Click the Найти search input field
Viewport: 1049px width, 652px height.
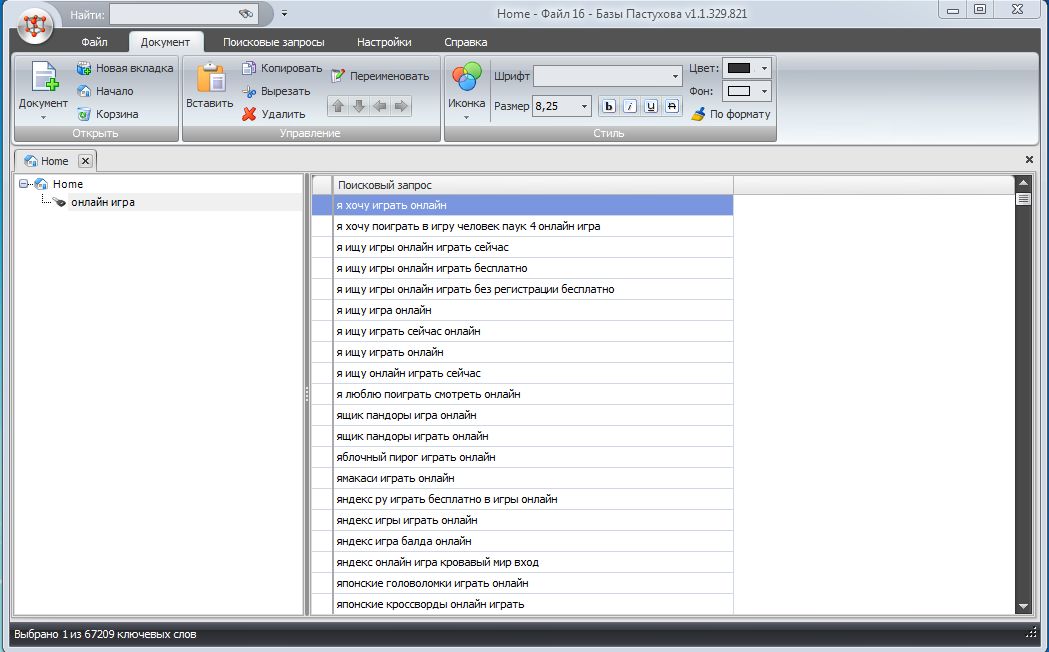174,14
